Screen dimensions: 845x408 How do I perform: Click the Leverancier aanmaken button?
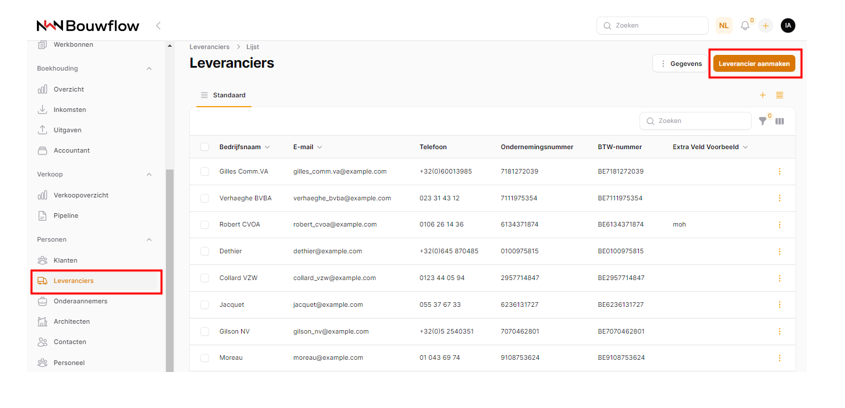(754, 64)
